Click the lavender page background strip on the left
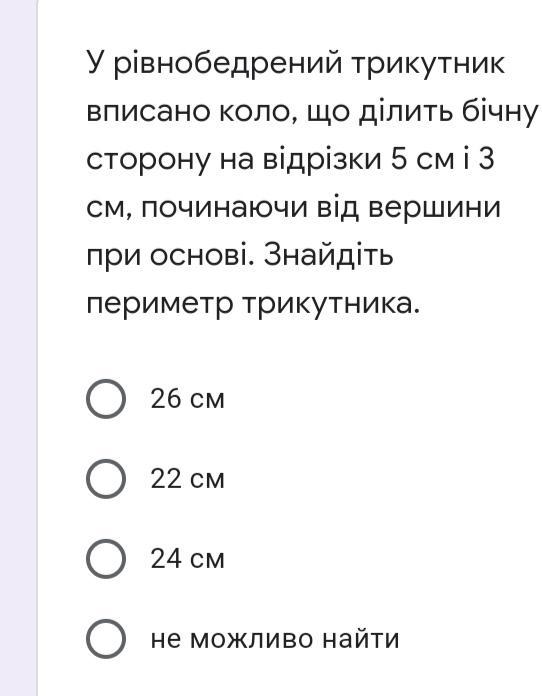542x696 pixels. (x=18, y=348)
